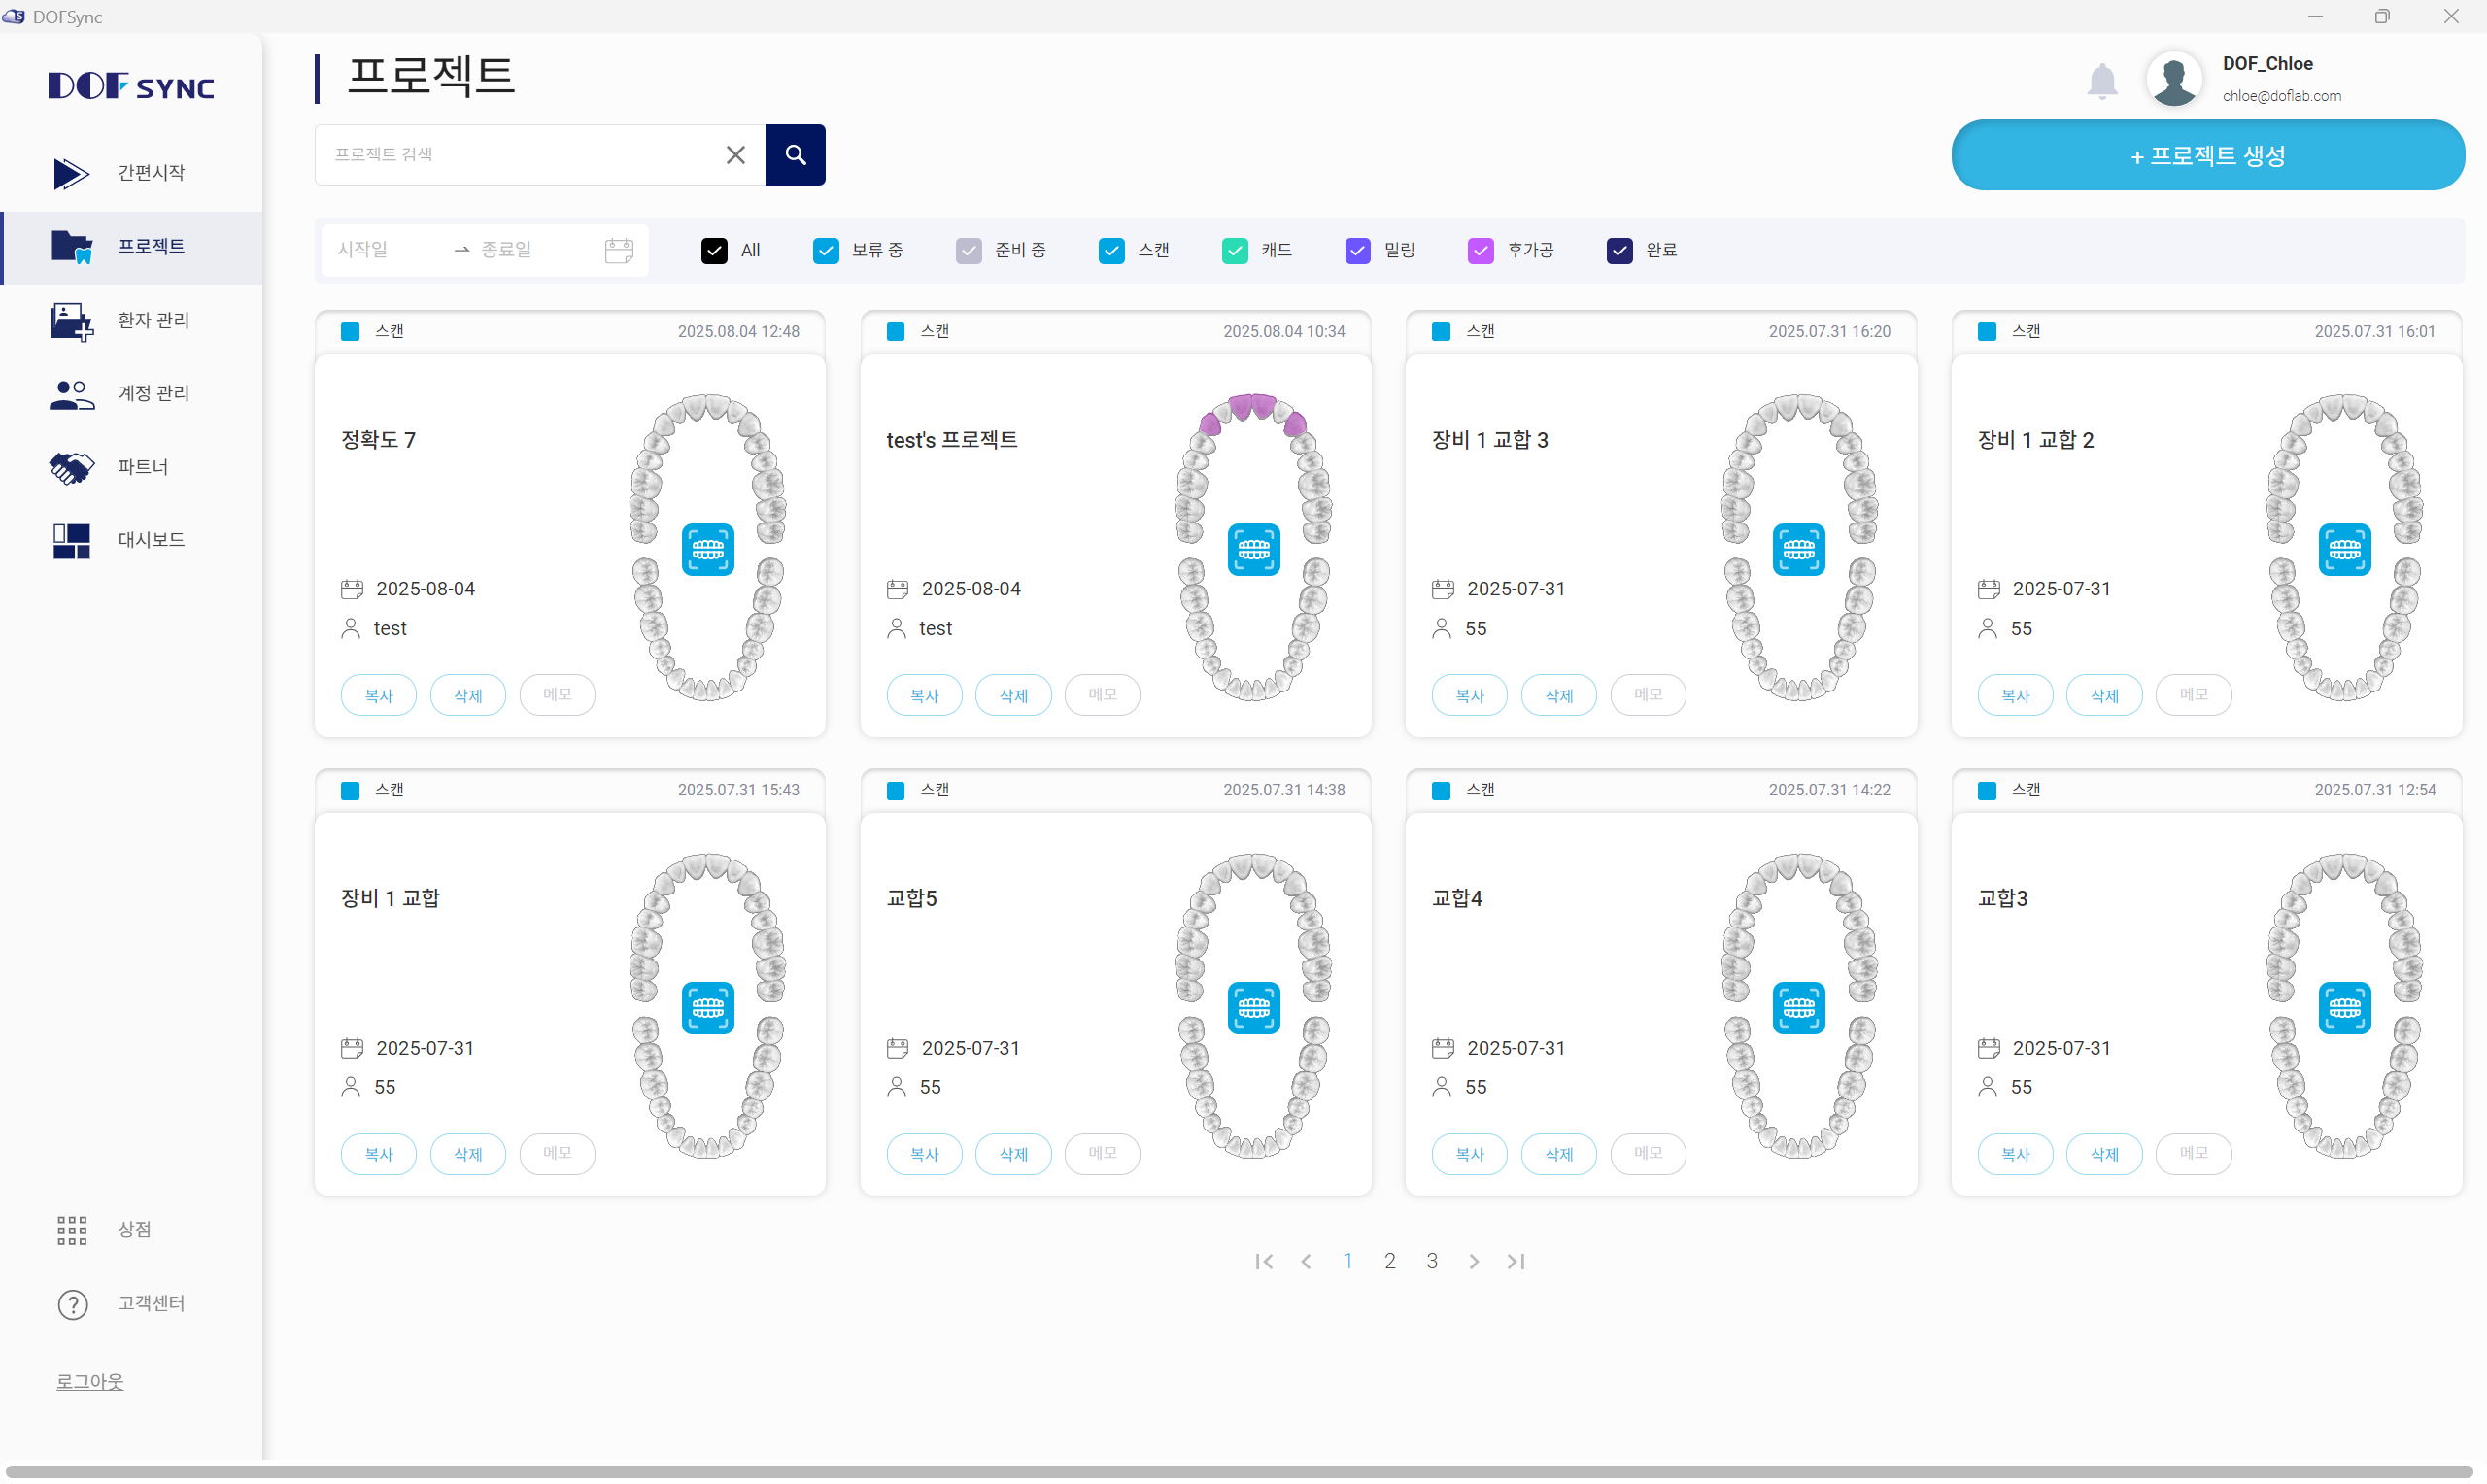Viewport: 2487px width, 1484px height.
Task: Jump to last page arrow
Action: click(1515, 1262)
